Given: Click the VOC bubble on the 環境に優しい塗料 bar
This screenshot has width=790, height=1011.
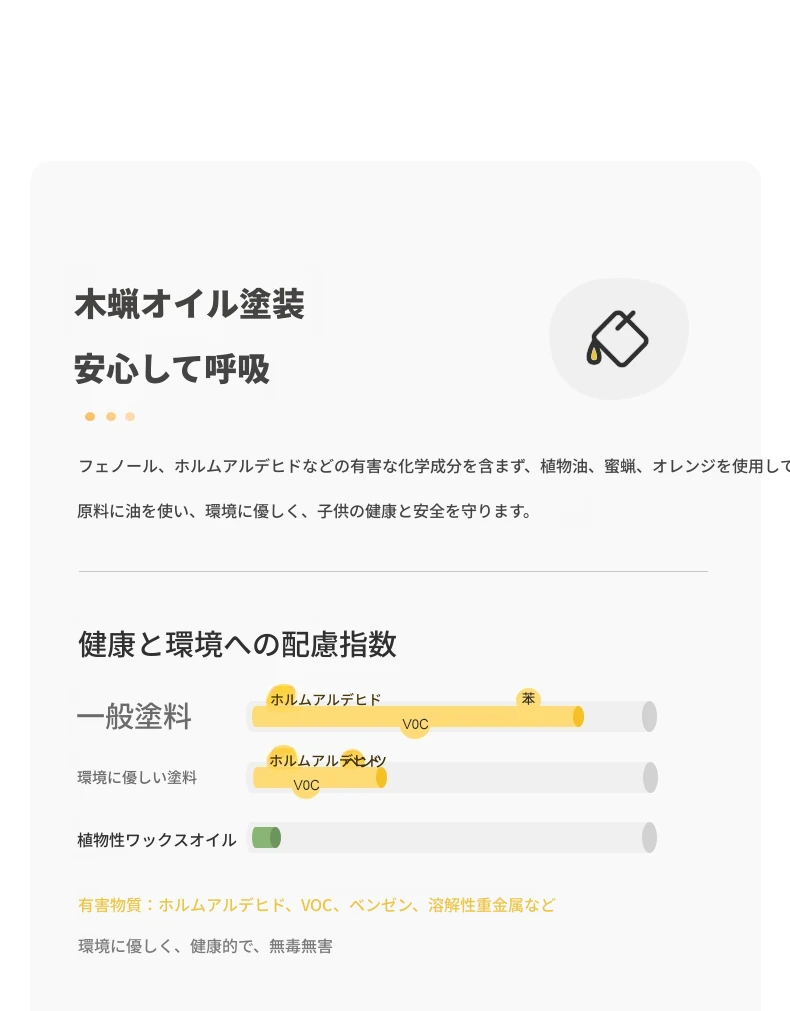Looking at the screenshot, I should tap(306, 785).
